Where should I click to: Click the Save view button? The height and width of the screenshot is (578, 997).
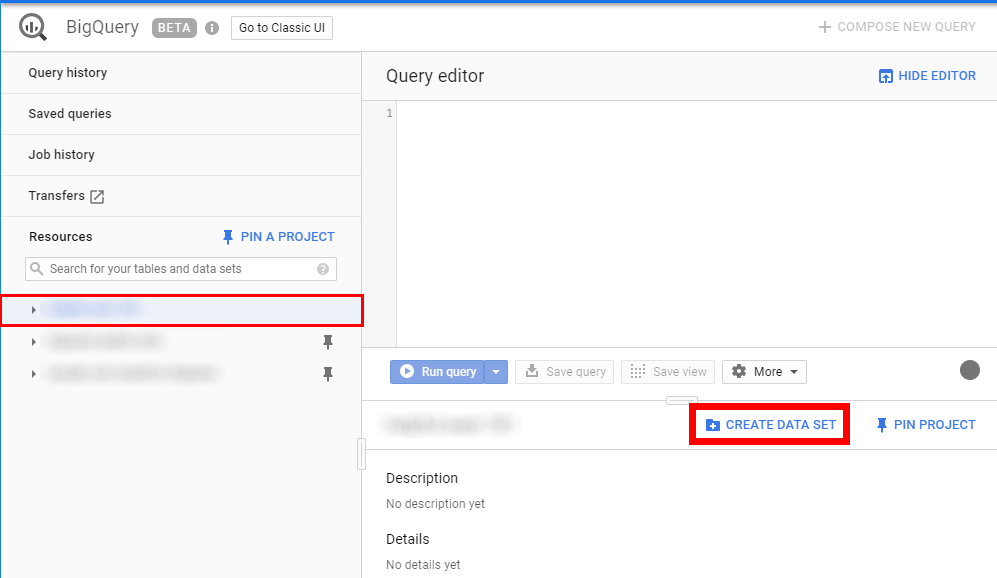tap(668, 371)
